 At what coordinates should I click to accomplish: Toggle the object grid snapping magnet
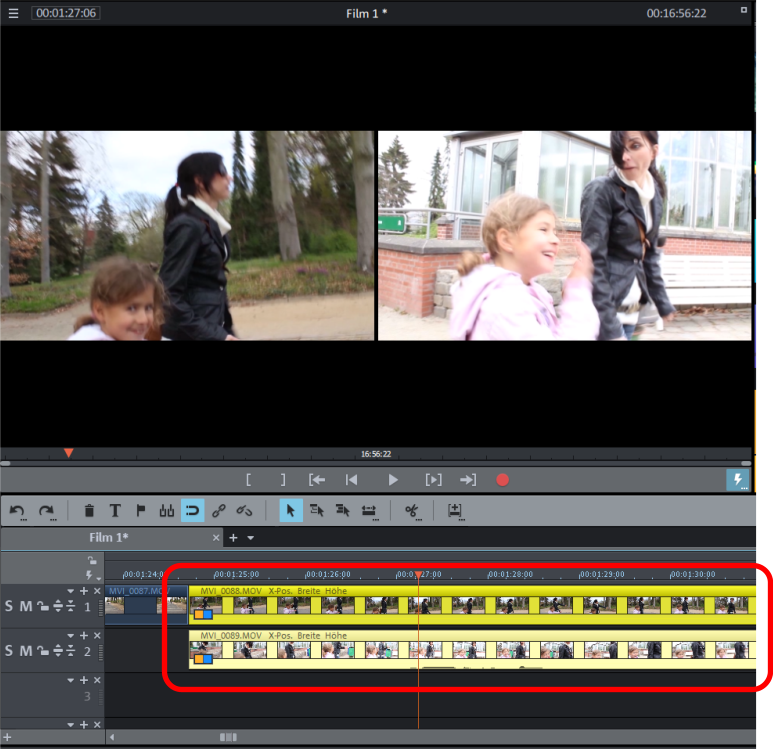[192, 510]
